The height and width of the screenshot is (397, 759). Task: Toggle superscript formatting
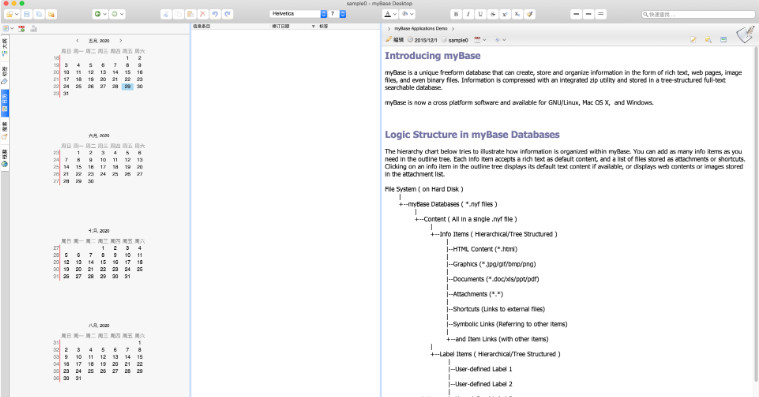point(505,14)
